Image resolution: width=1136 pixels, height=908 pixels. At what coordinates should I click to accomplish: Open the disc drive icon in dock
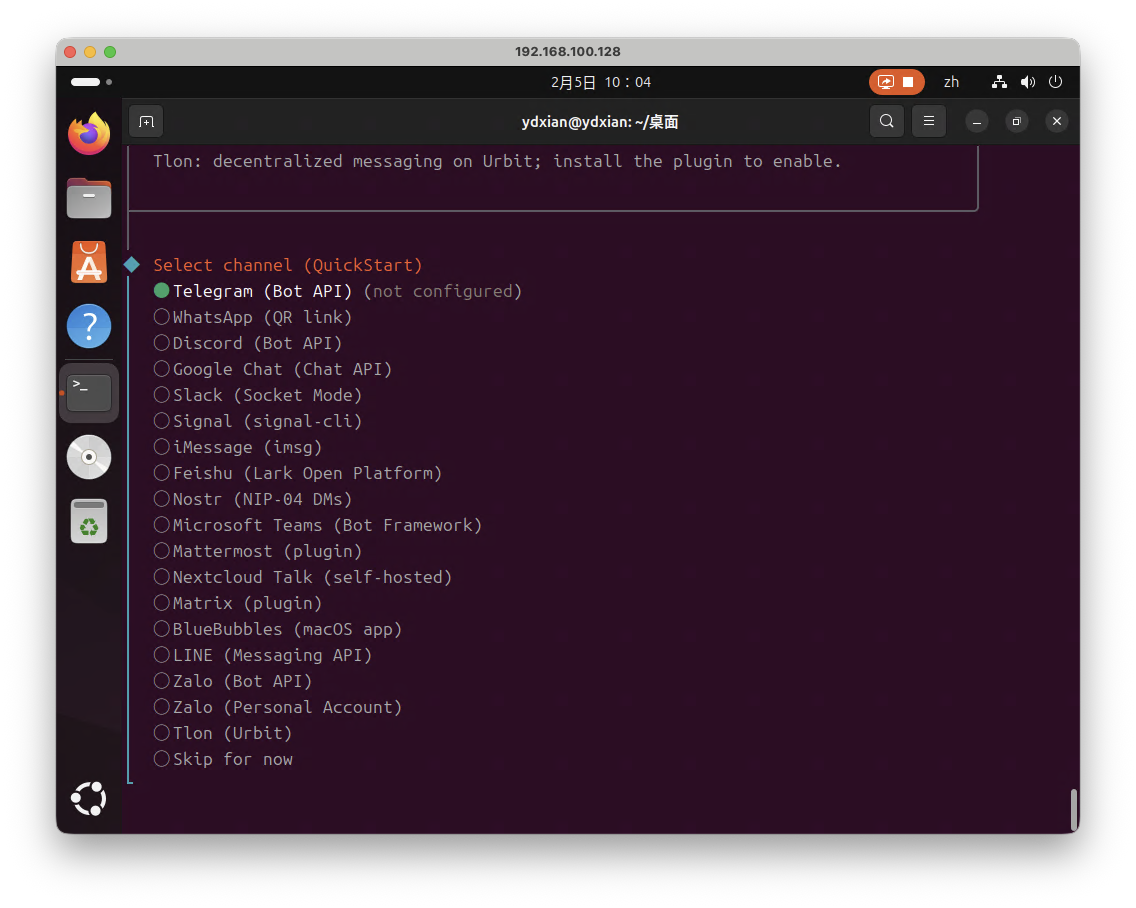tap(89, 457)
